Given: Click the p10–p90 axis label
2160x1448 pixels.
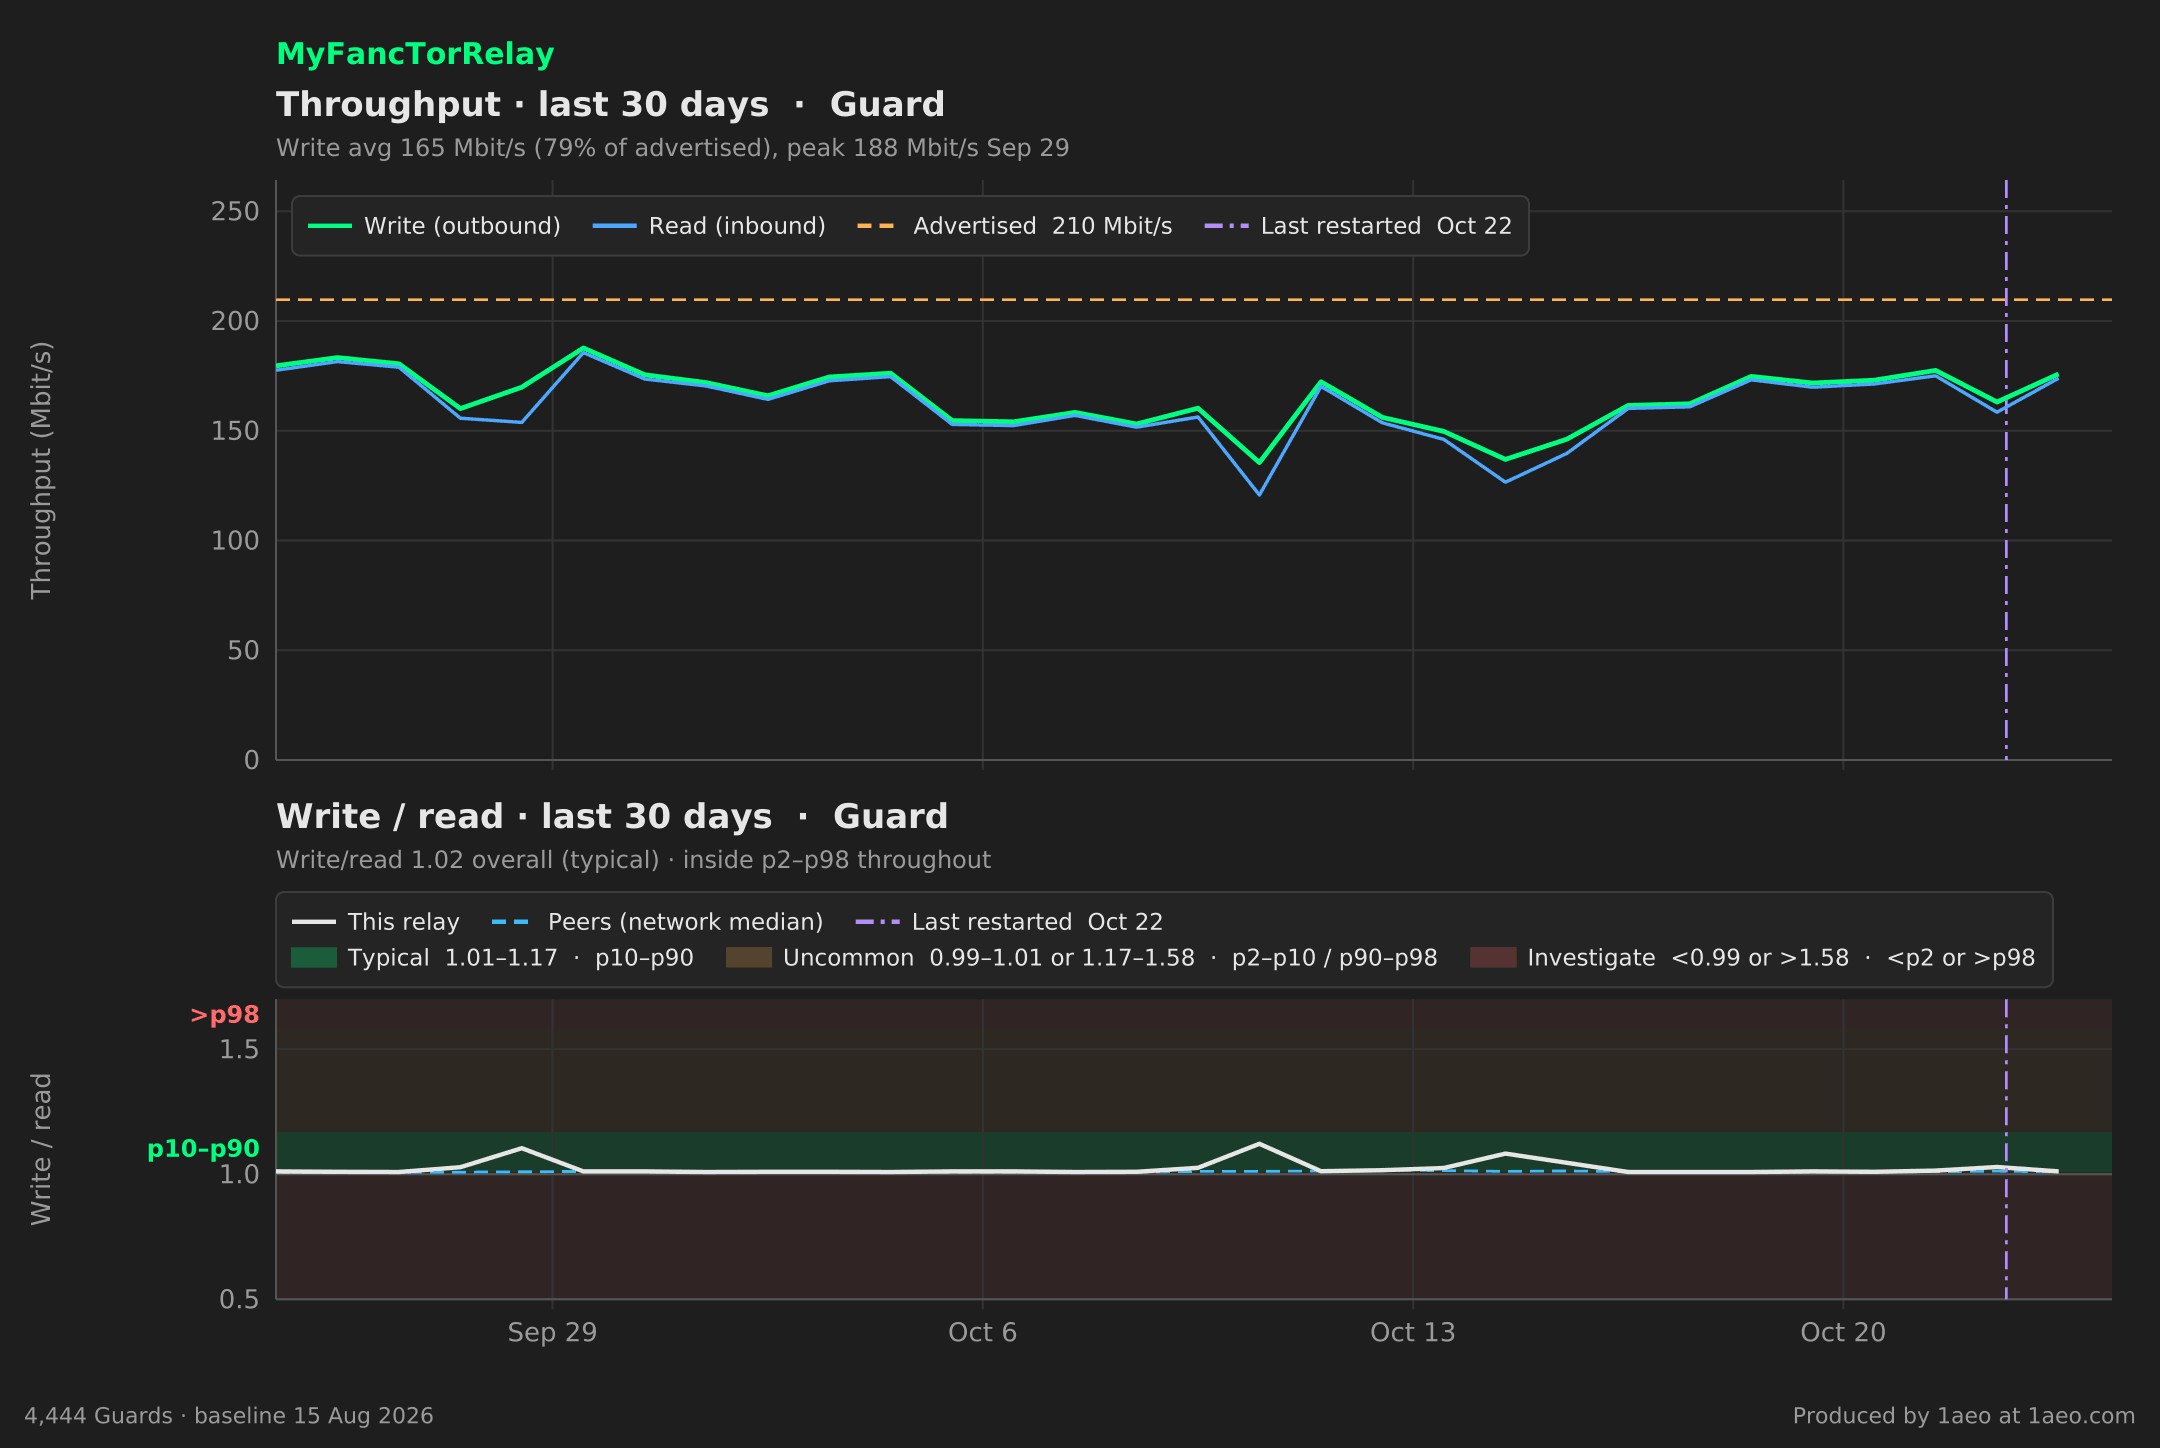Looking at the screenshot, I should [203, 1149].
